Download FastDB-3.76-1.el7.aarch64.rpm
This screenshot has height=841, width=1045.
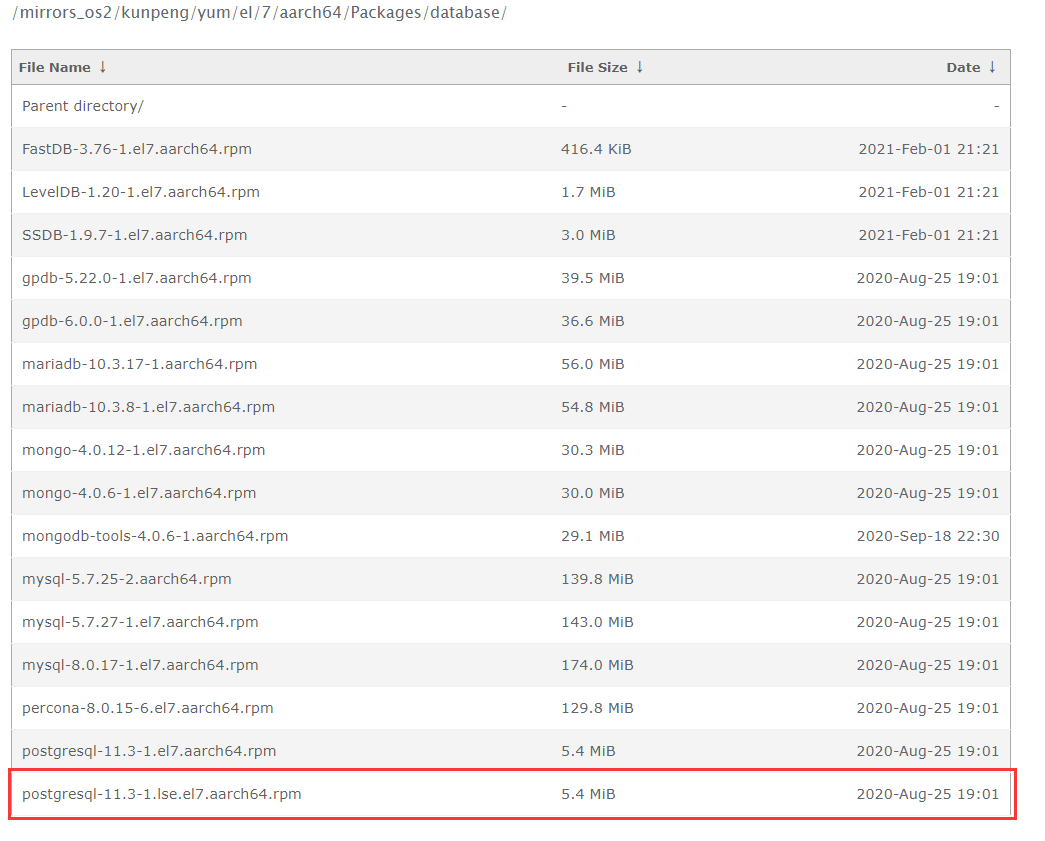pyautogui.click(x=137, y=149)
